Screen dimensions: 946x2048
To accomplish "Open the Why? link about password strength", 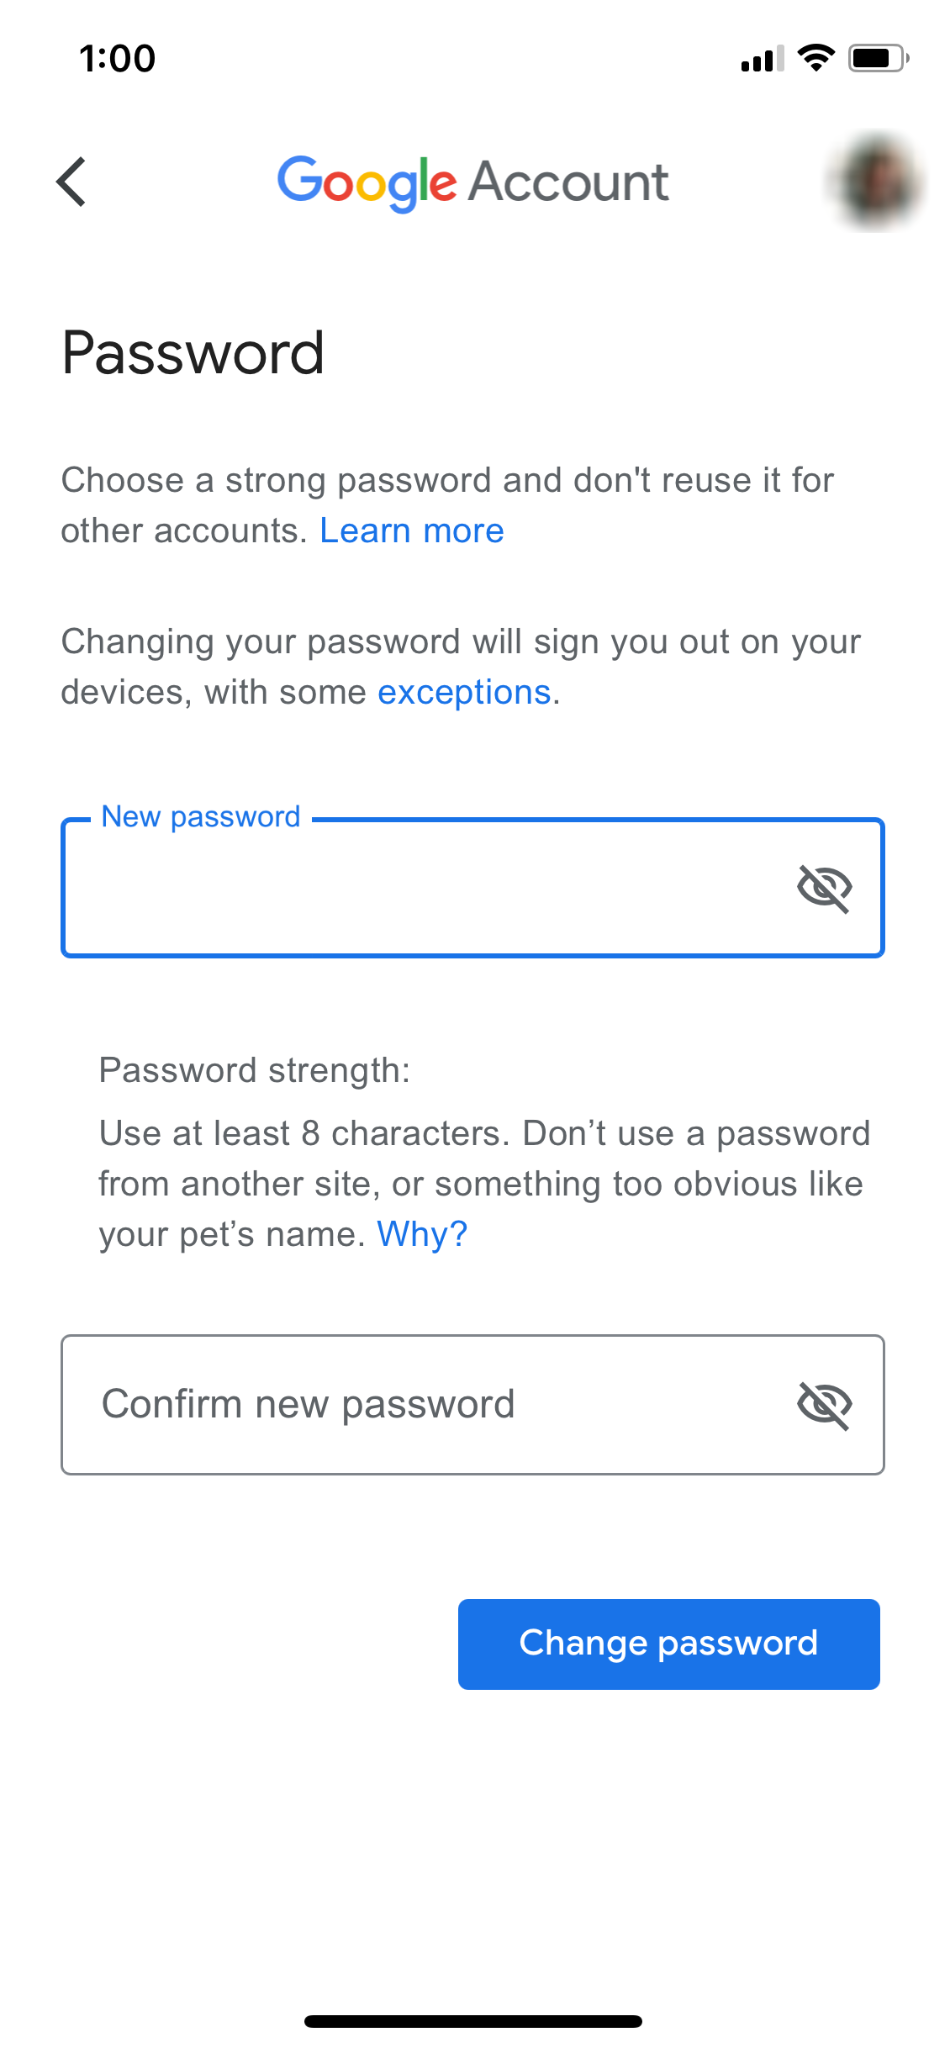I will pos(421,1234).
